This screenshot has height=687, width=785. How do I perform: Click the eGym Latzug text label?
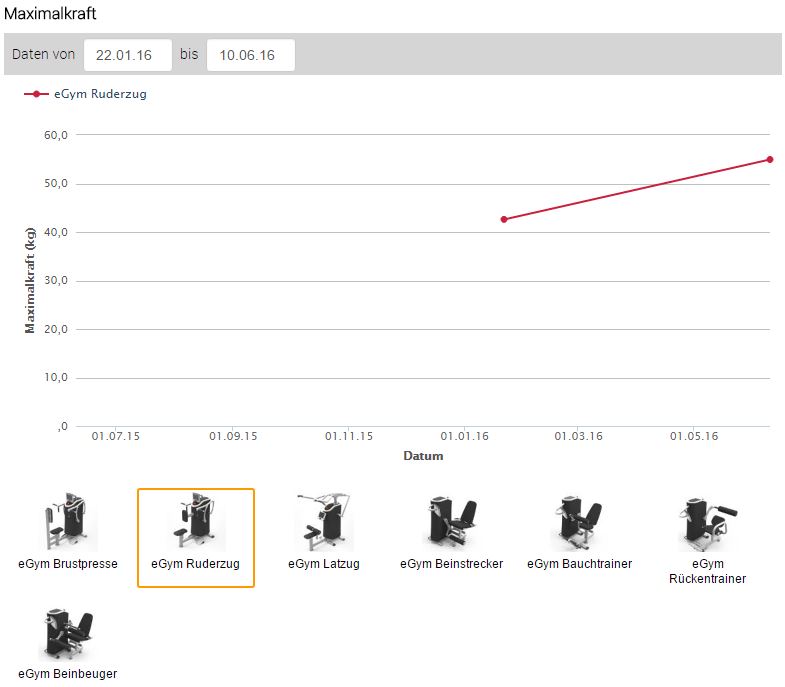324,564
